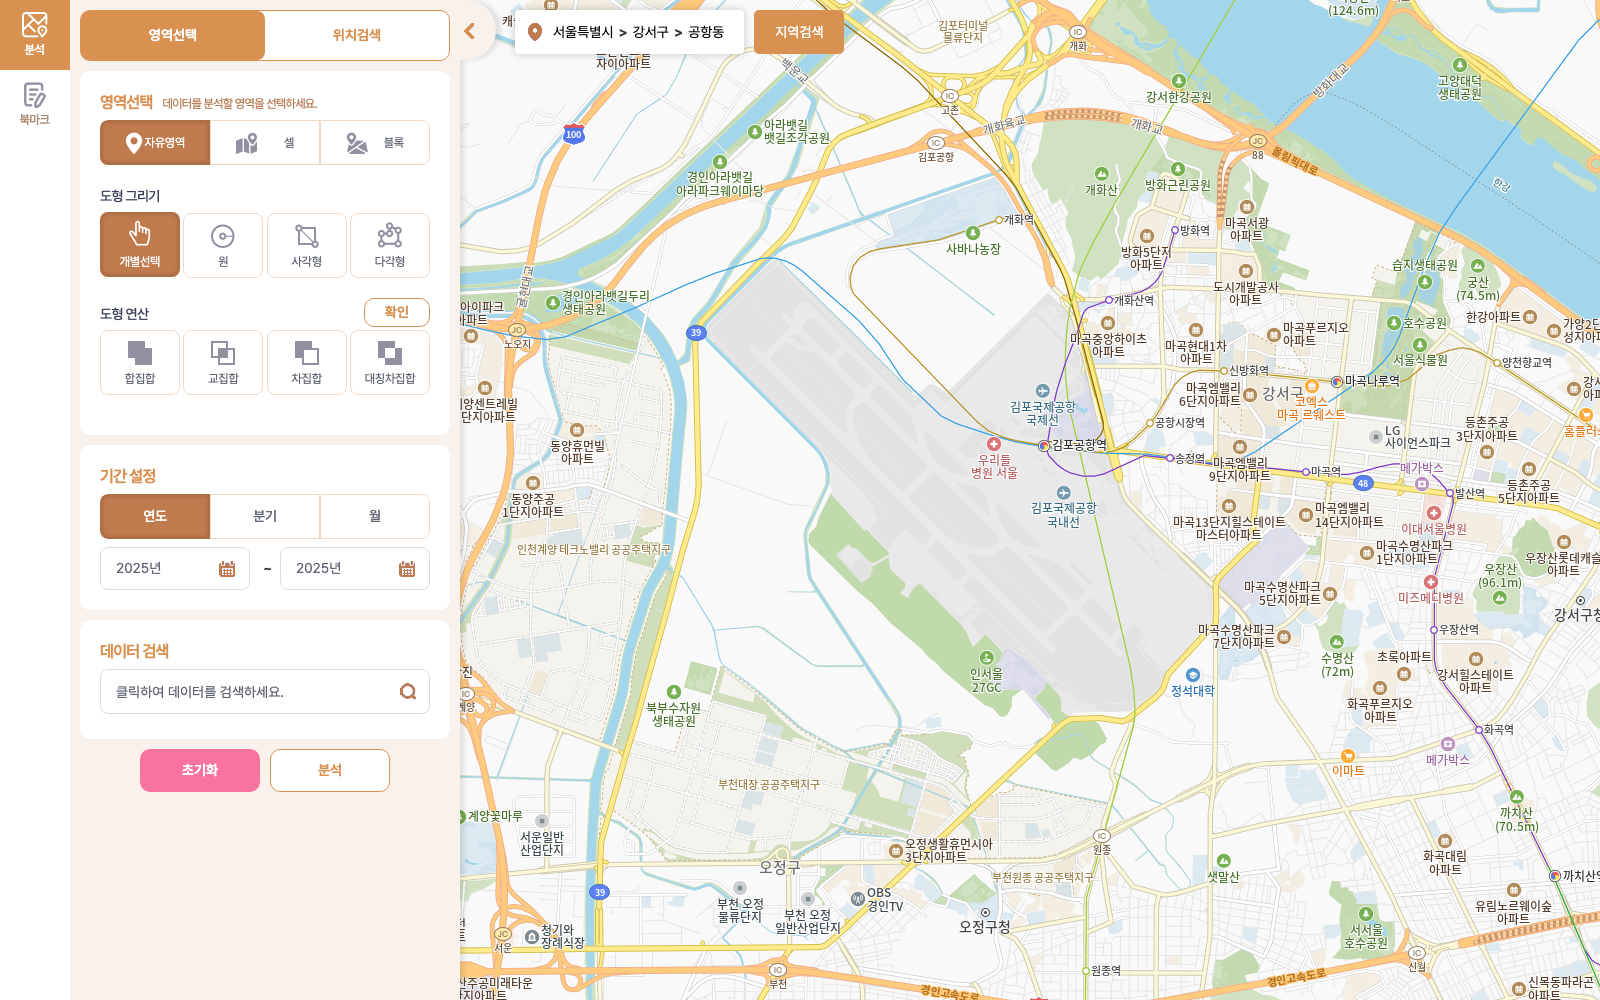This screenshot has height=1000, width=1600.
Task: Switch to the 위치검색 tab
Action: point(357,35)
